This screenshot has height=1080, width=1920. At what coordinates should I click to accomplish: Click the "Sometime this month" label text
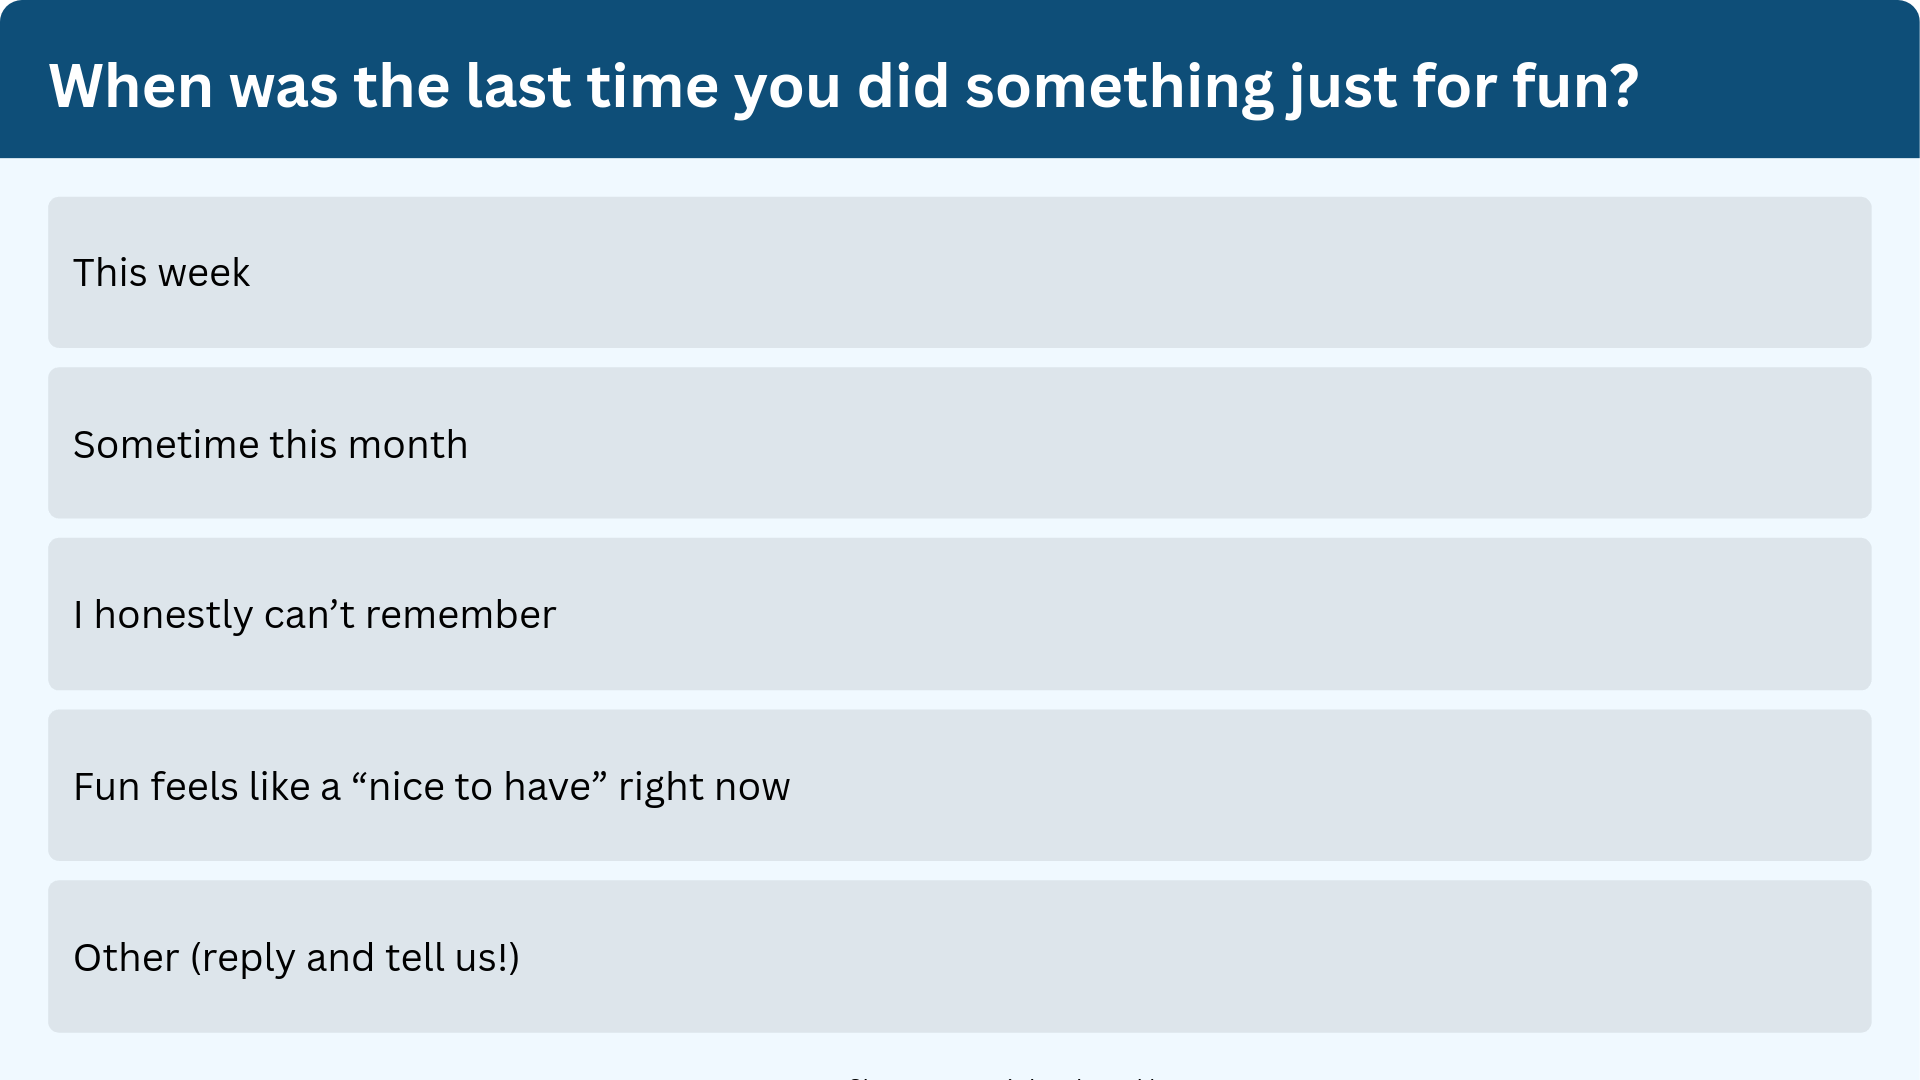(270, 444)
